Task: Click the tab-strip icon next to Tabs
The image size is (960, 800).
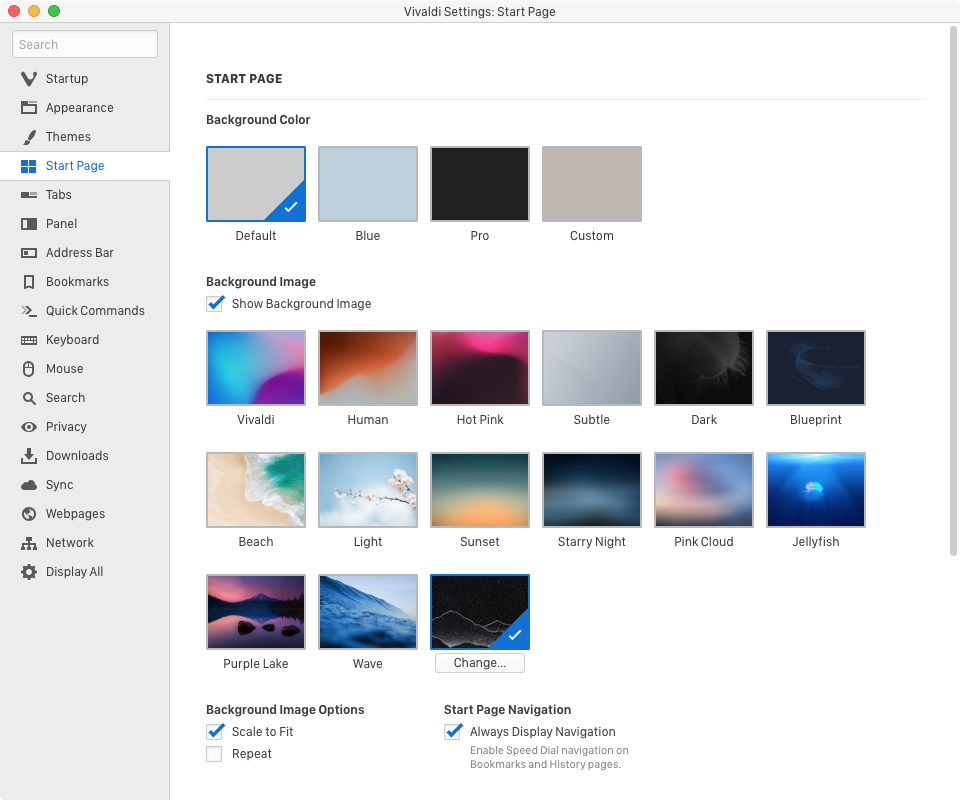Action: pos(29,195)
